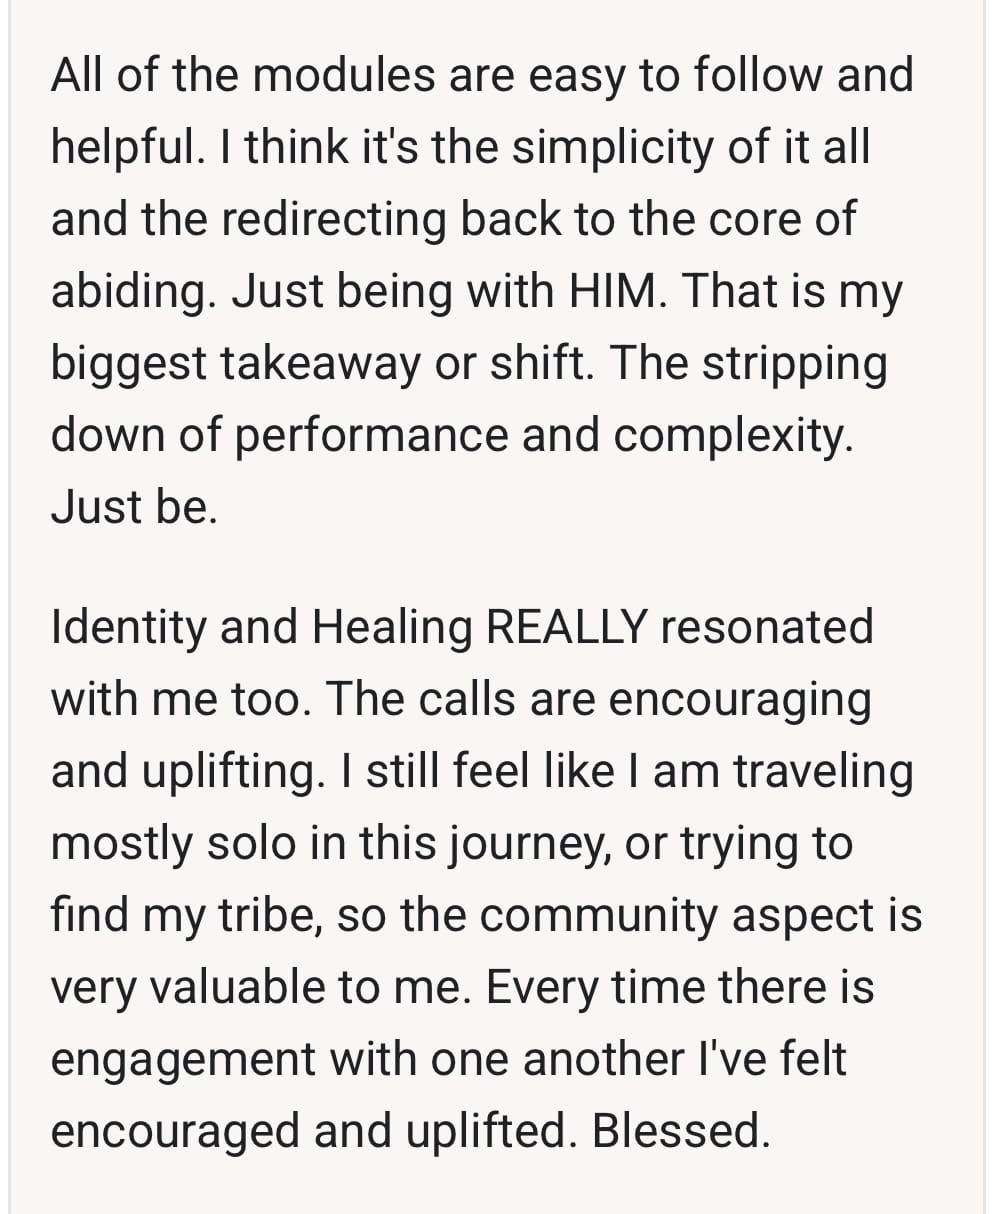
Task: Click the final word "Blessed"
Action: 680,1131
